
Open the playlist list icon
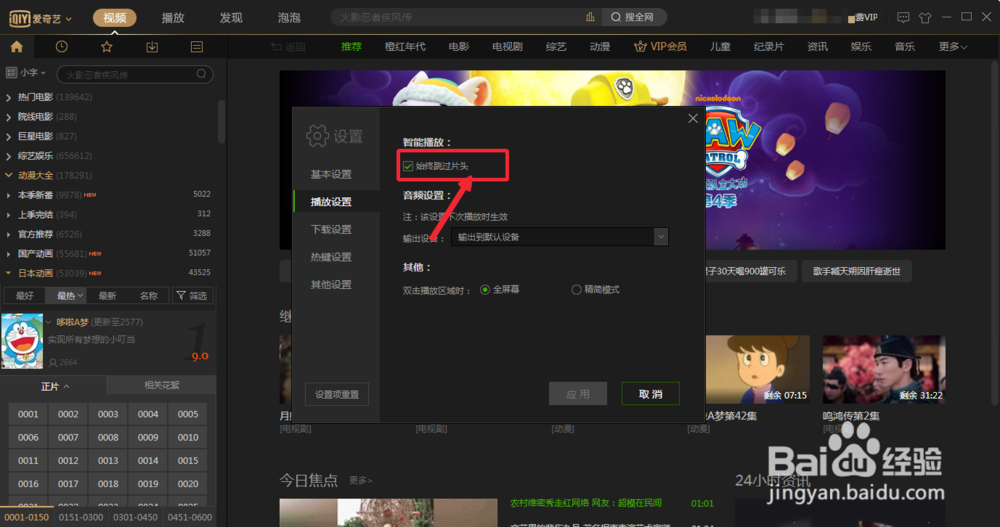tap(196, 47)
